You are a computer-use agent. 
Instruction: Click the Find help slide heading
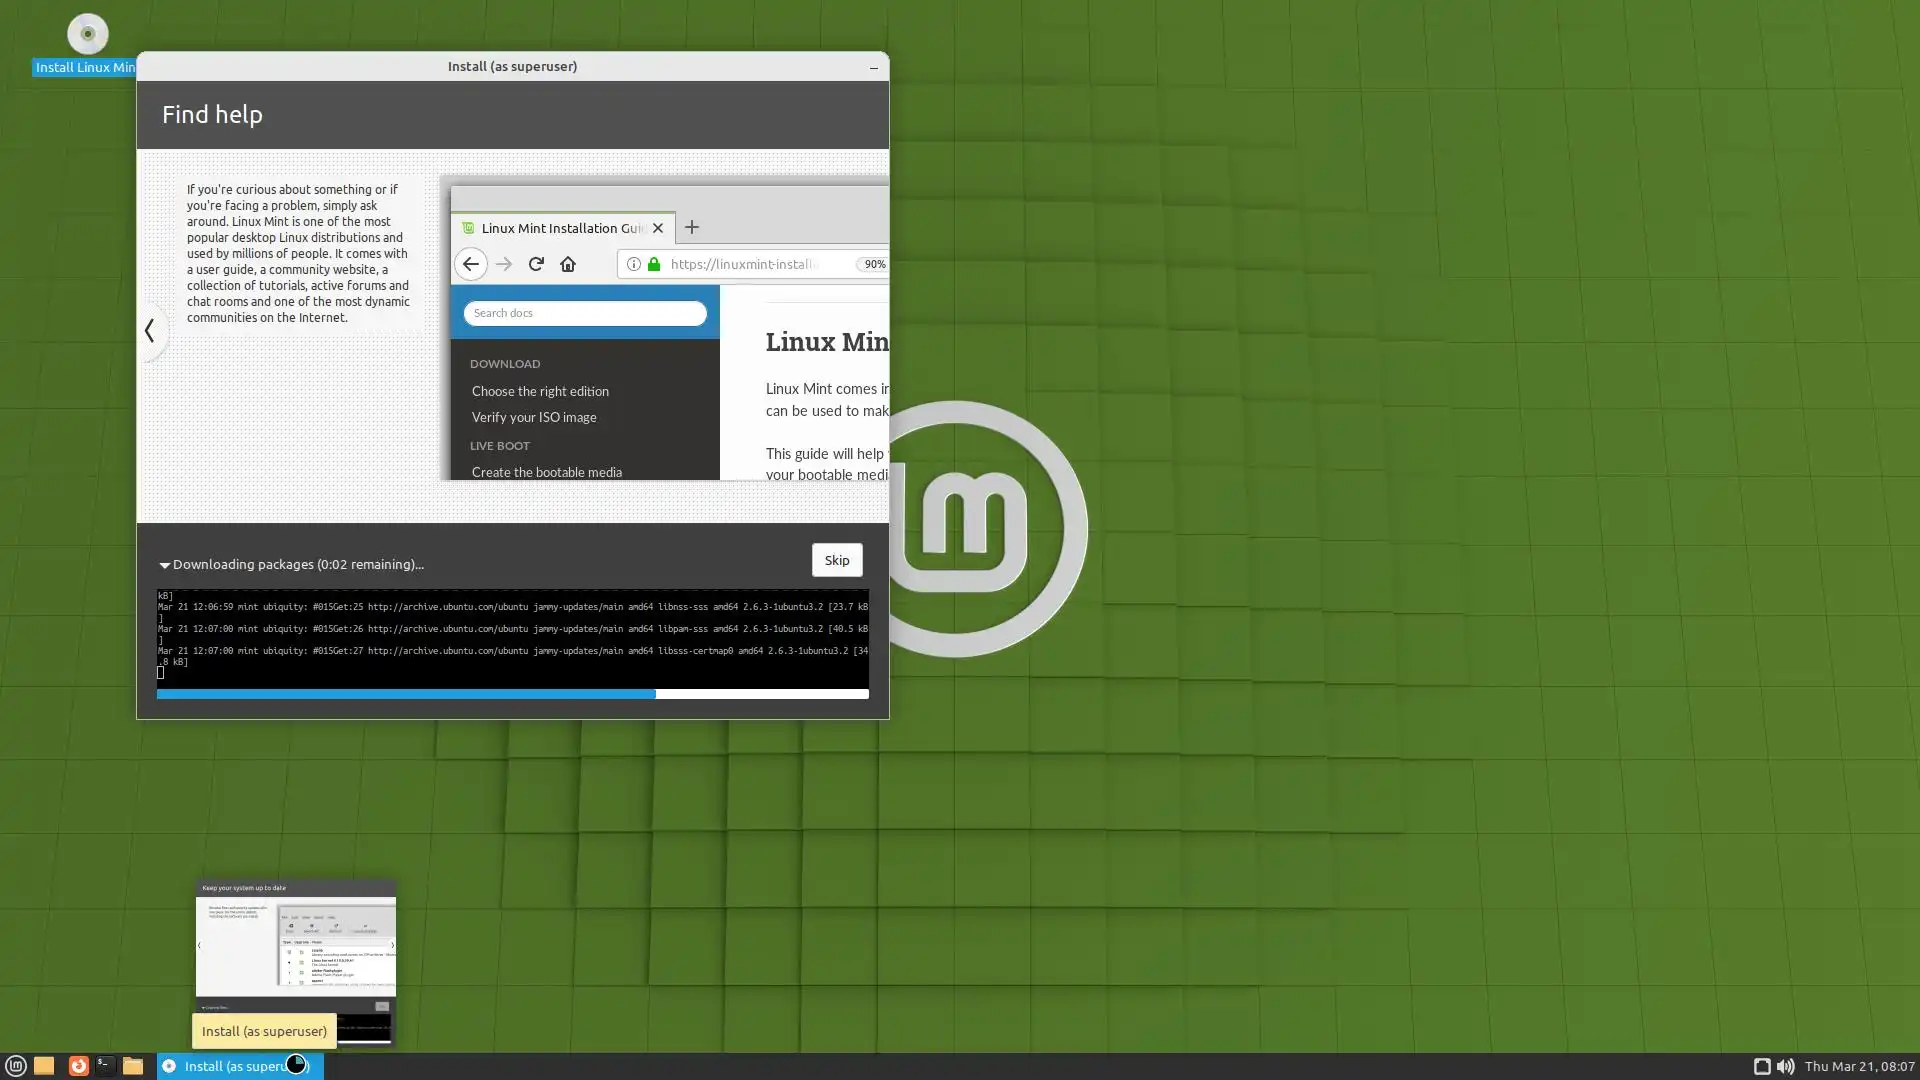coord(213,115)
